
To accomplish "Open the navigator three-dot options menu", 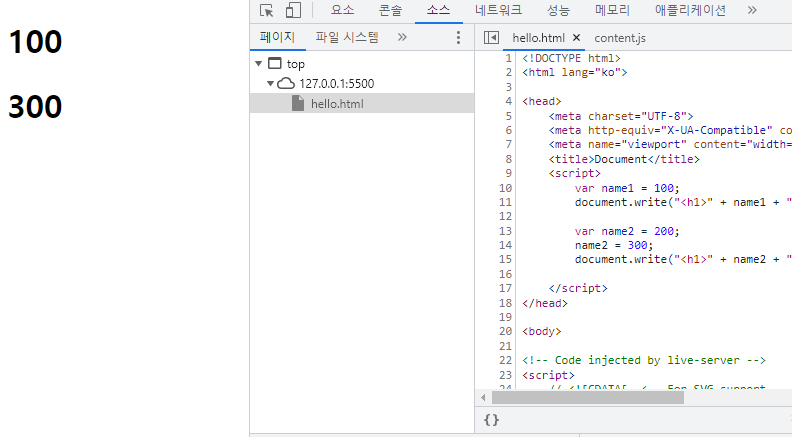I will tap(458, 37).
